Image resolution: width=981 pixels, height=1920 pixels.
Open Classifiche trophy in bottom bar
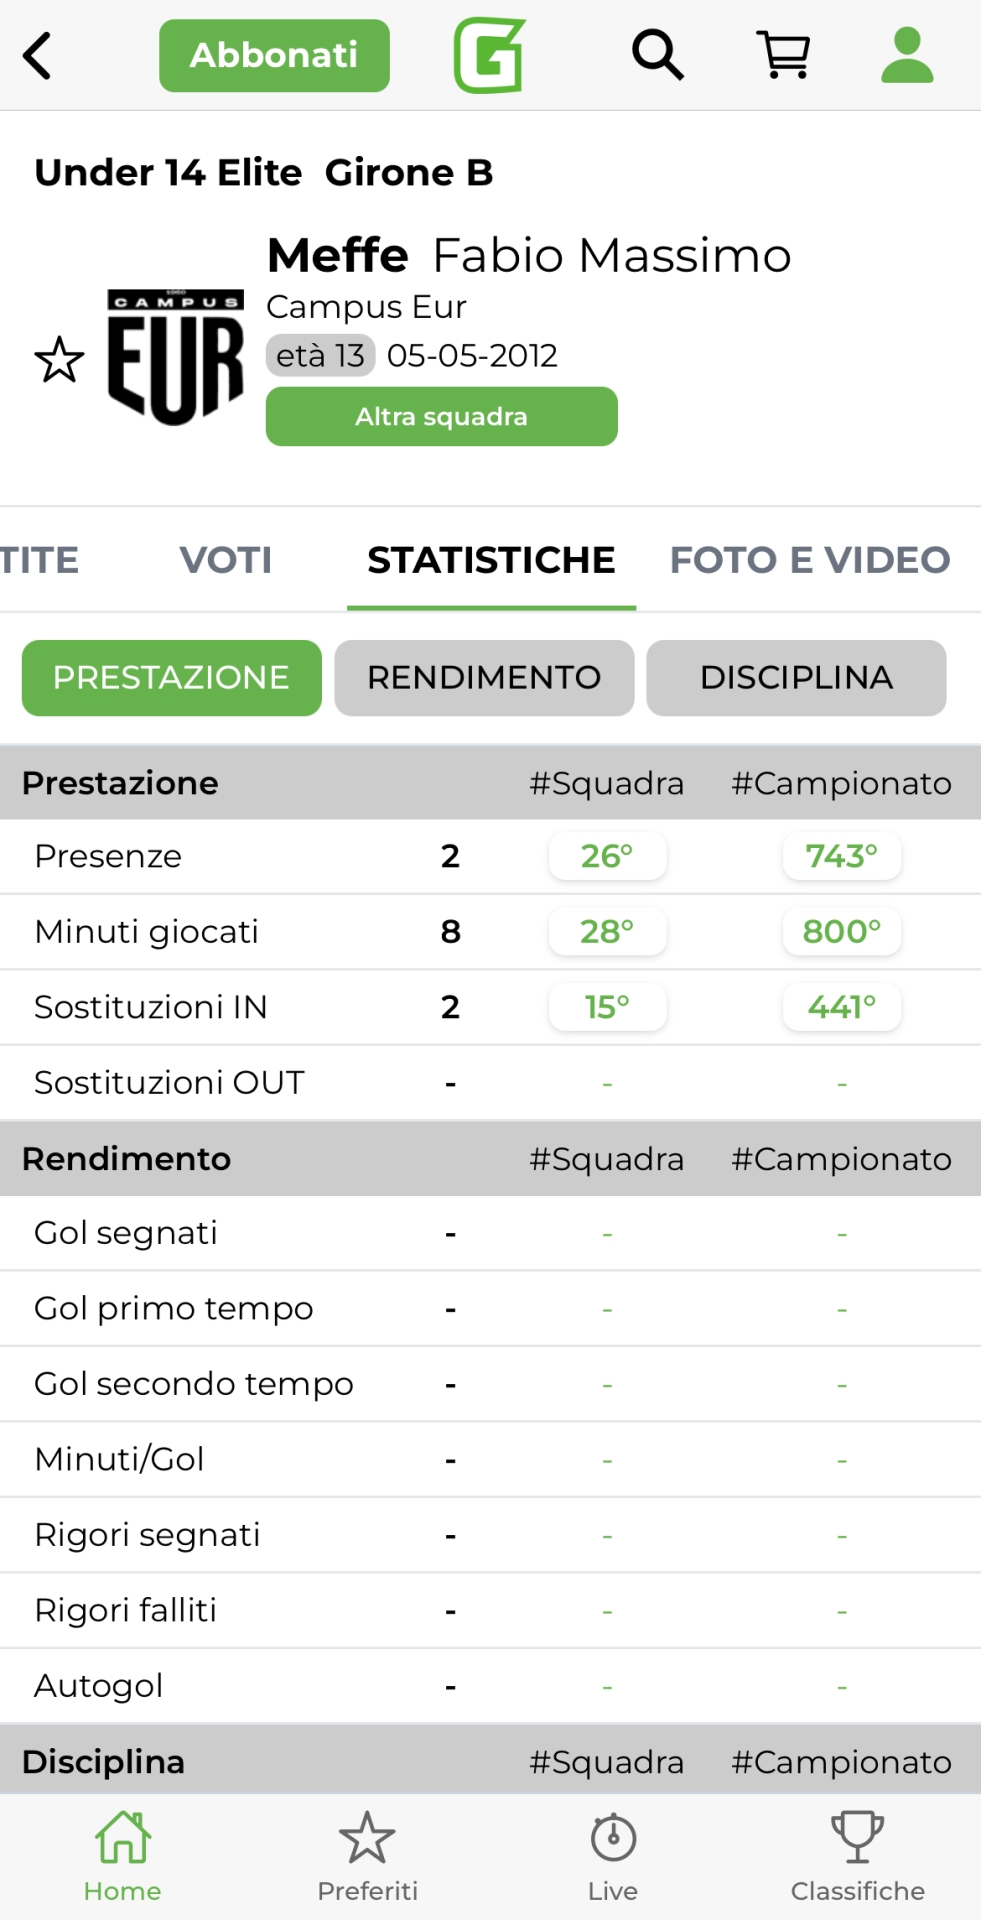coord(857,1856)
